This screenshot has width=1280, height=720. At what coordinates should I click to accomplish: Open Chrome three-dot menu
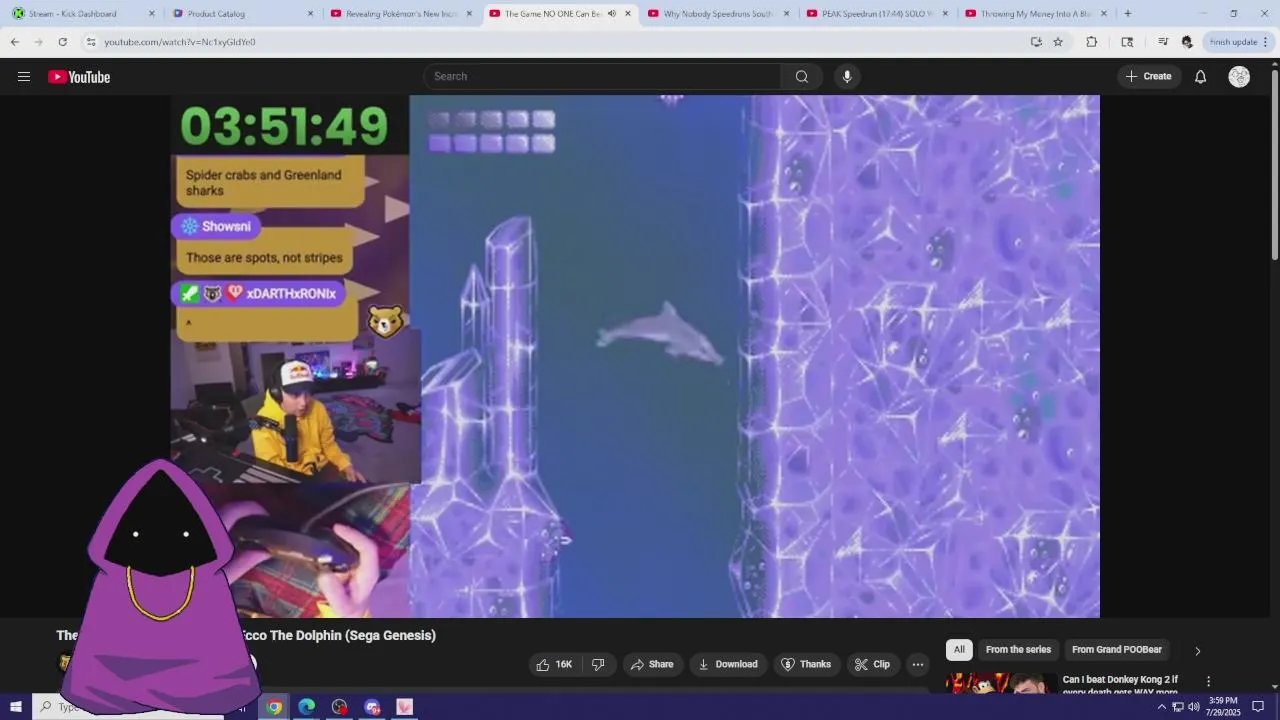[x=1266, y=42]
